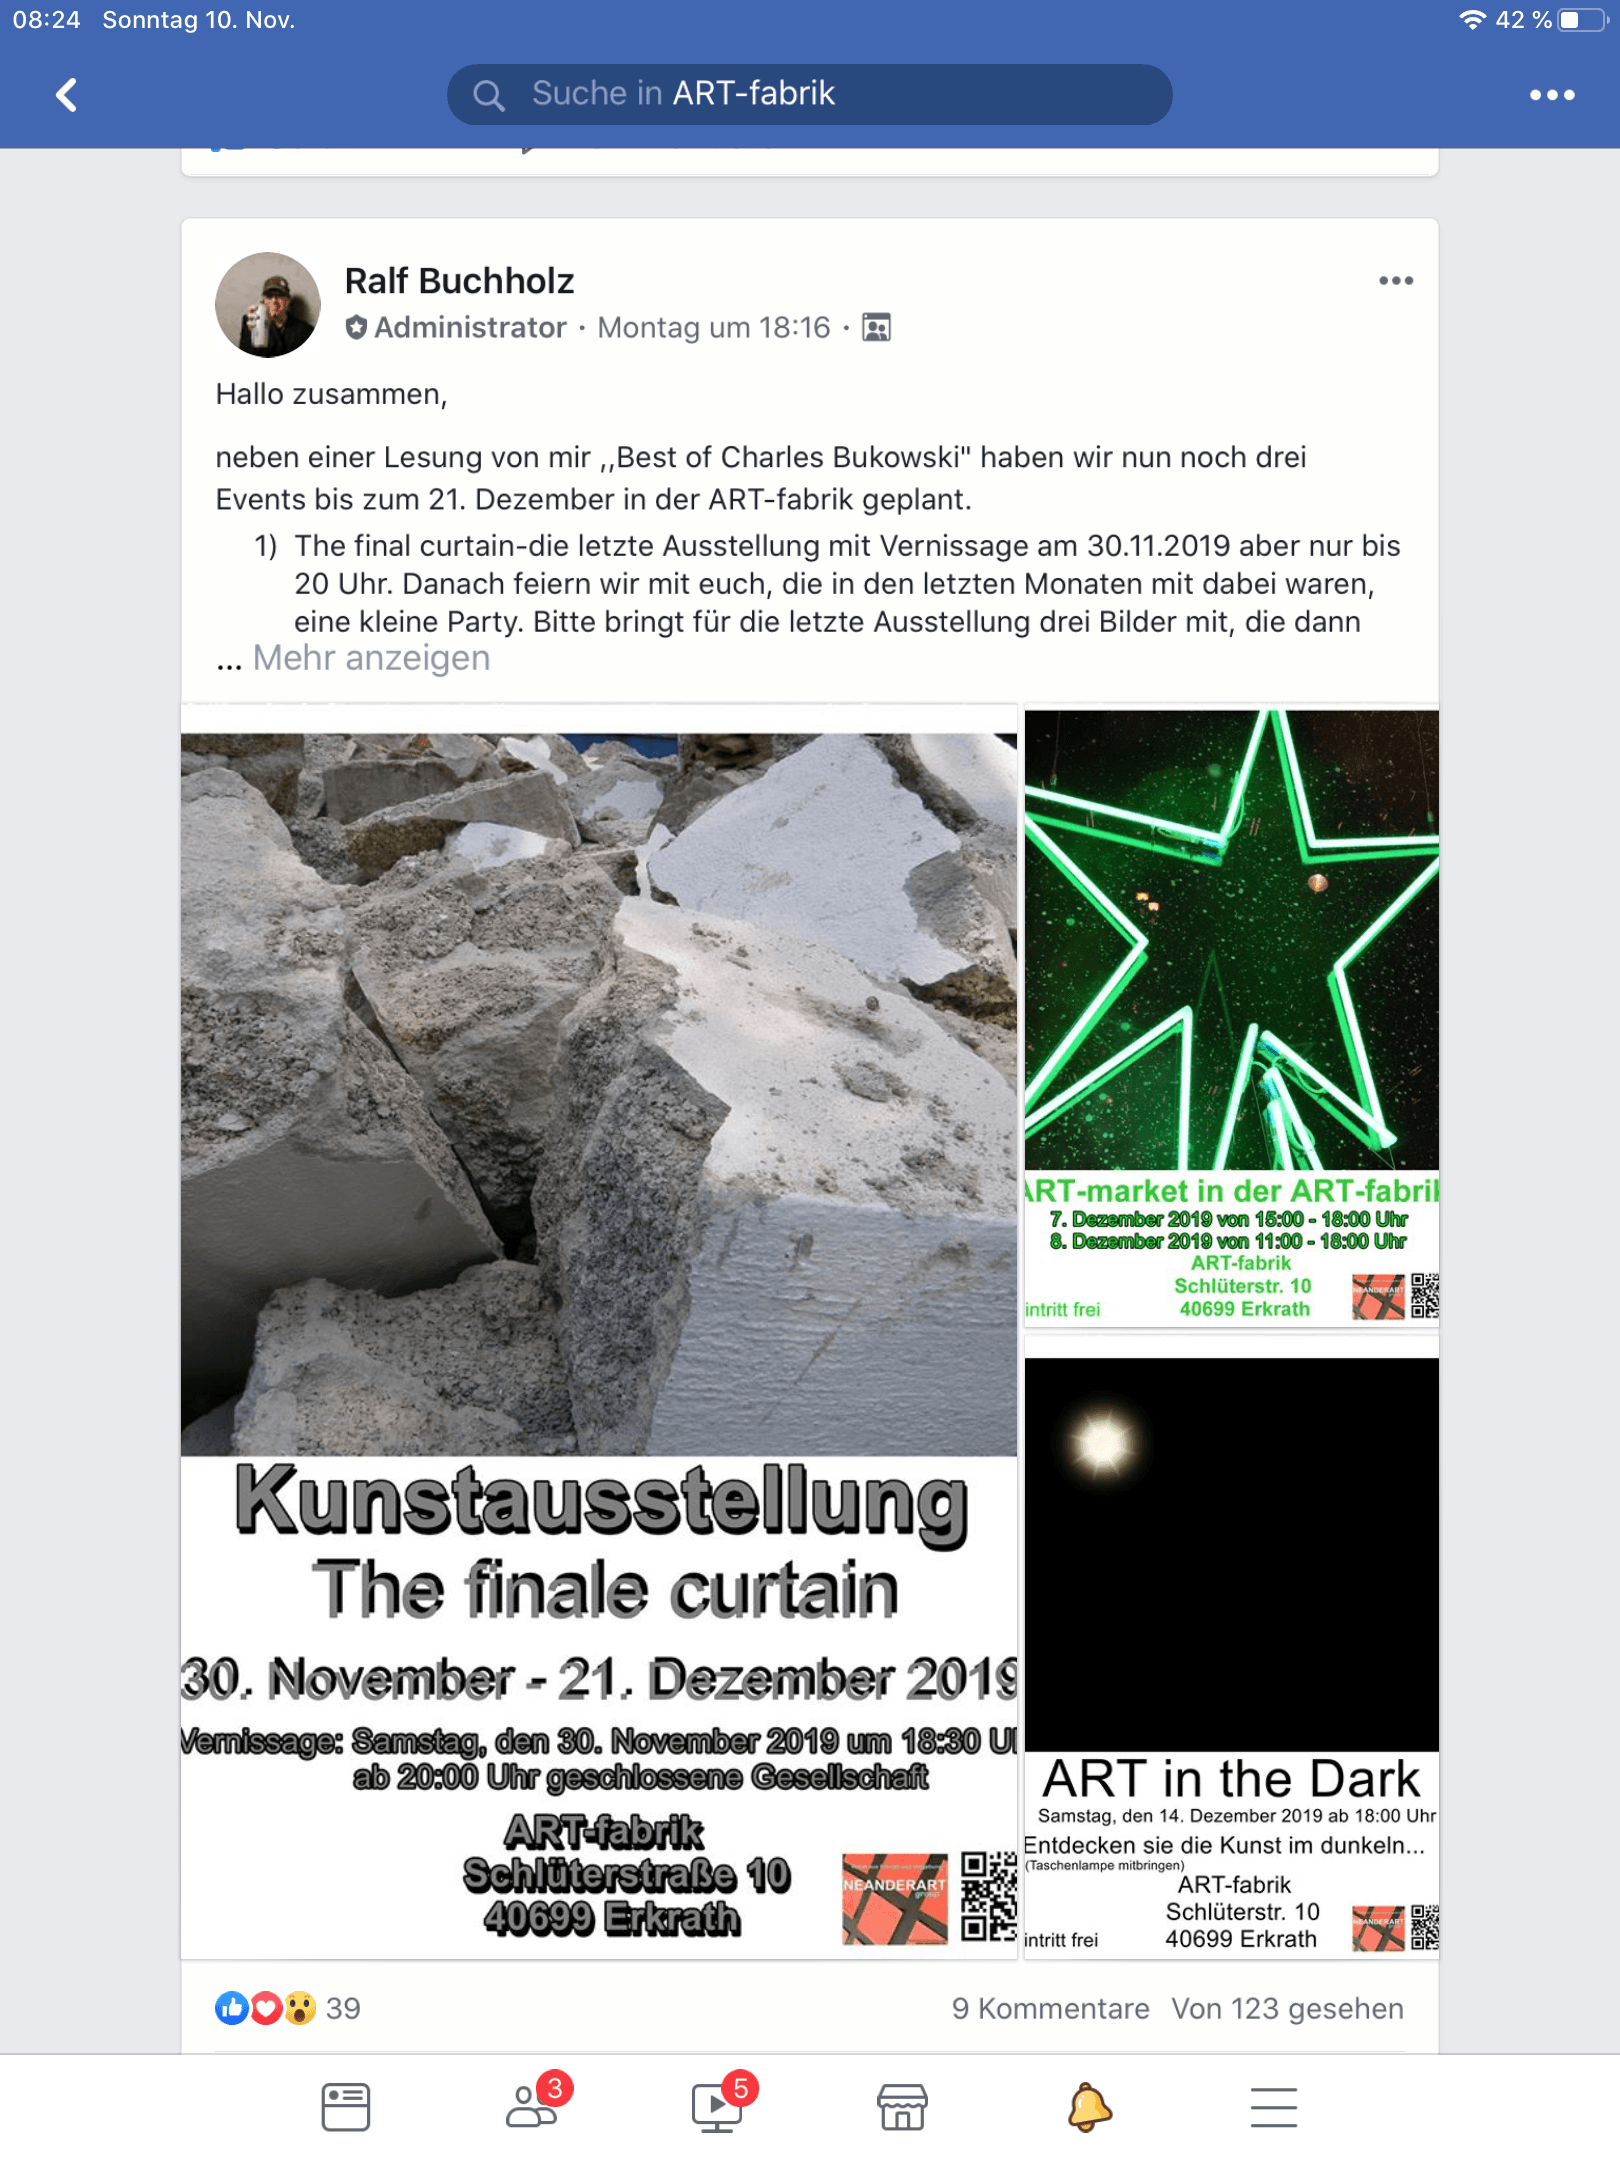The width and height of the screenshot is (1620, 2160).
Task: Tap the group audience icon beside timestamp
Action: point(876,328)
